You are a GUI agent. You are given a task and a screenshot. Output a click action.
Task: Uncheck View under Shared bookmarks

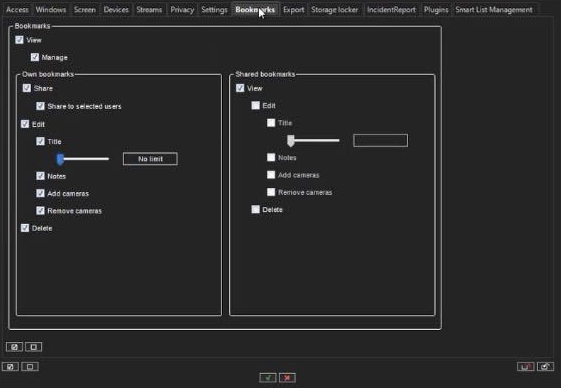240,88
